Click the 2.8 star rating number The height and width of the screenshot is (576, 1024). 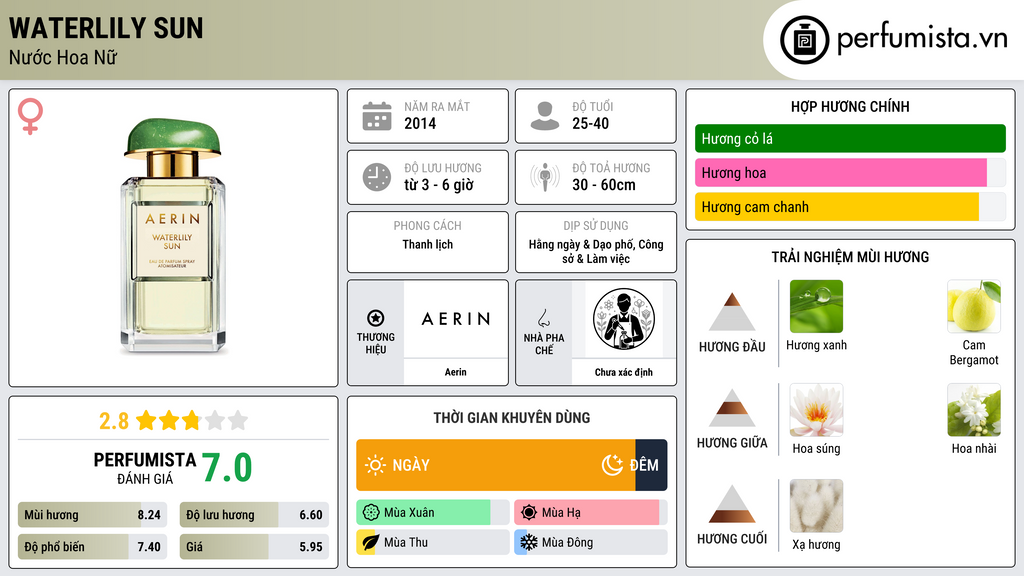click(114, 421)
